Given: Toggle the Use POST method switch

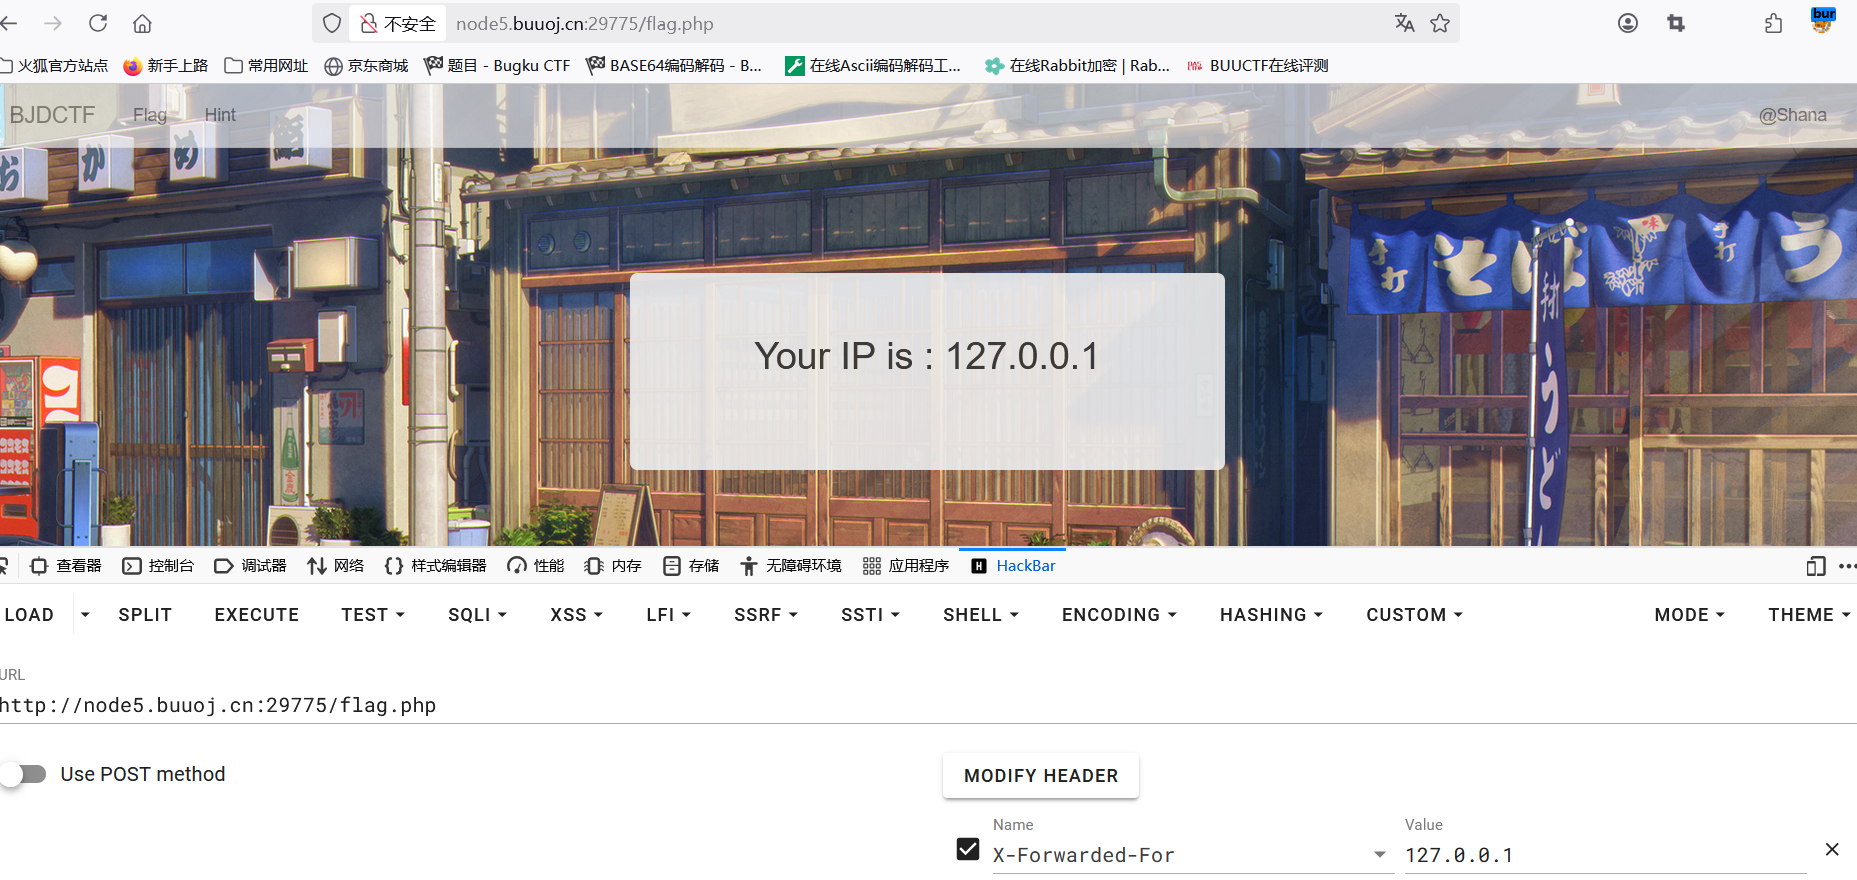Looking at the screenshot, I should click(x=24, y=774).
